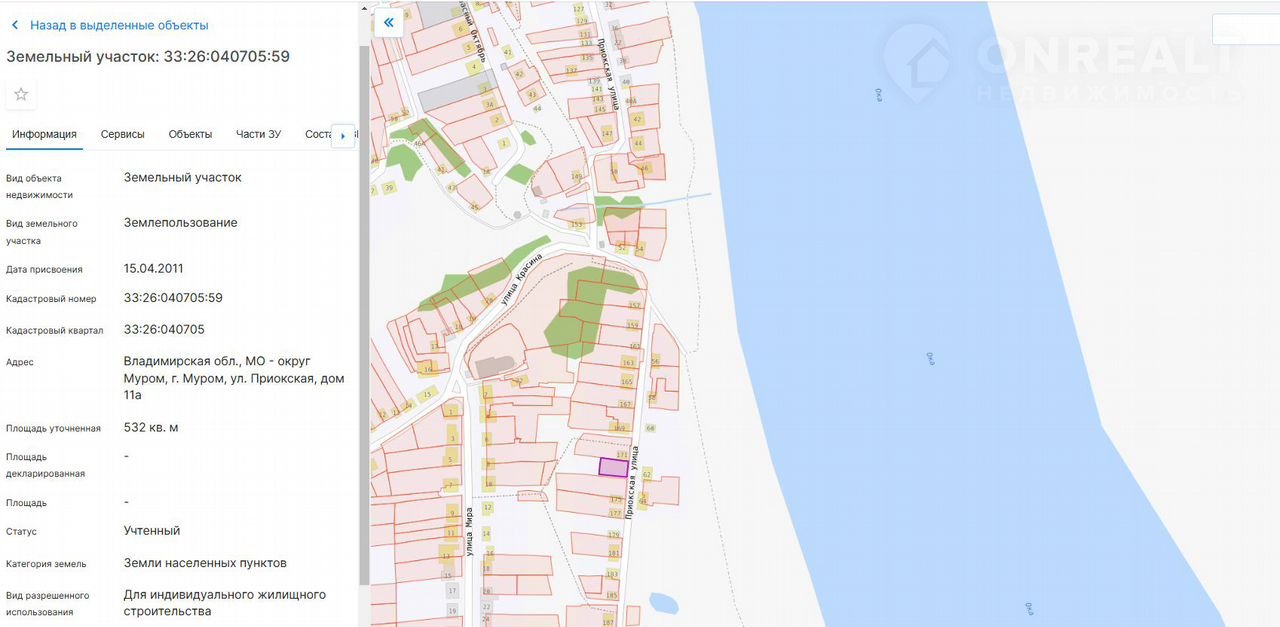Click the highlighted purple parcel on map
This screenshot has width=1280, height=627.
[x=613, y=467]
